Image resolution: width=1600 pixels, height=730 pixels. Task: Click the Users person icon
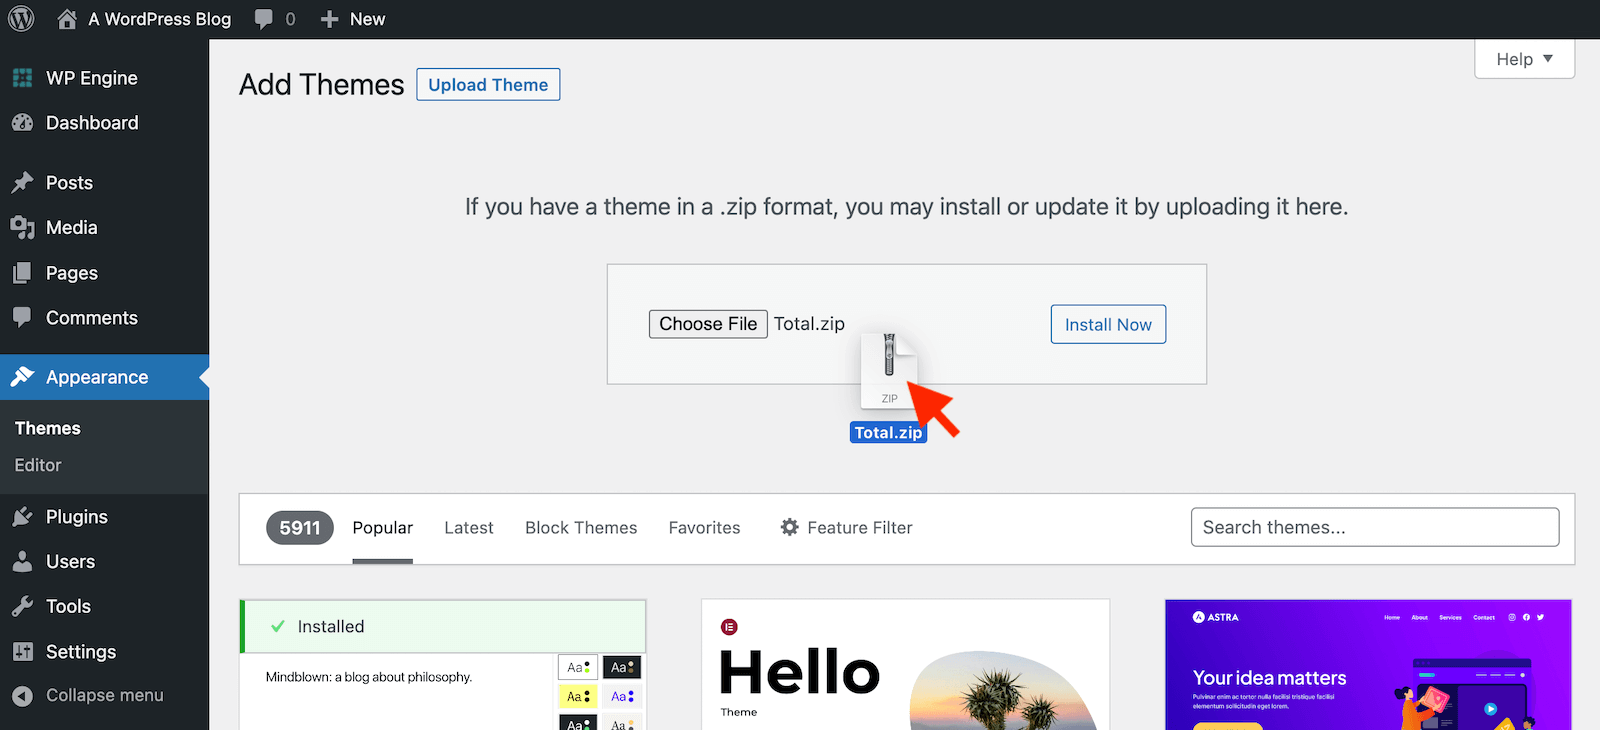(x=22, y=562)
